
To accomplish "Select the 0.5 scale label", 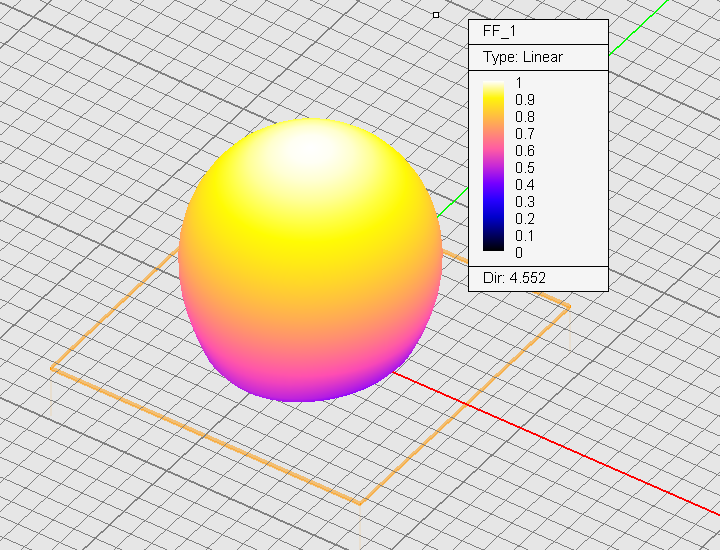I will click(524, 167).
